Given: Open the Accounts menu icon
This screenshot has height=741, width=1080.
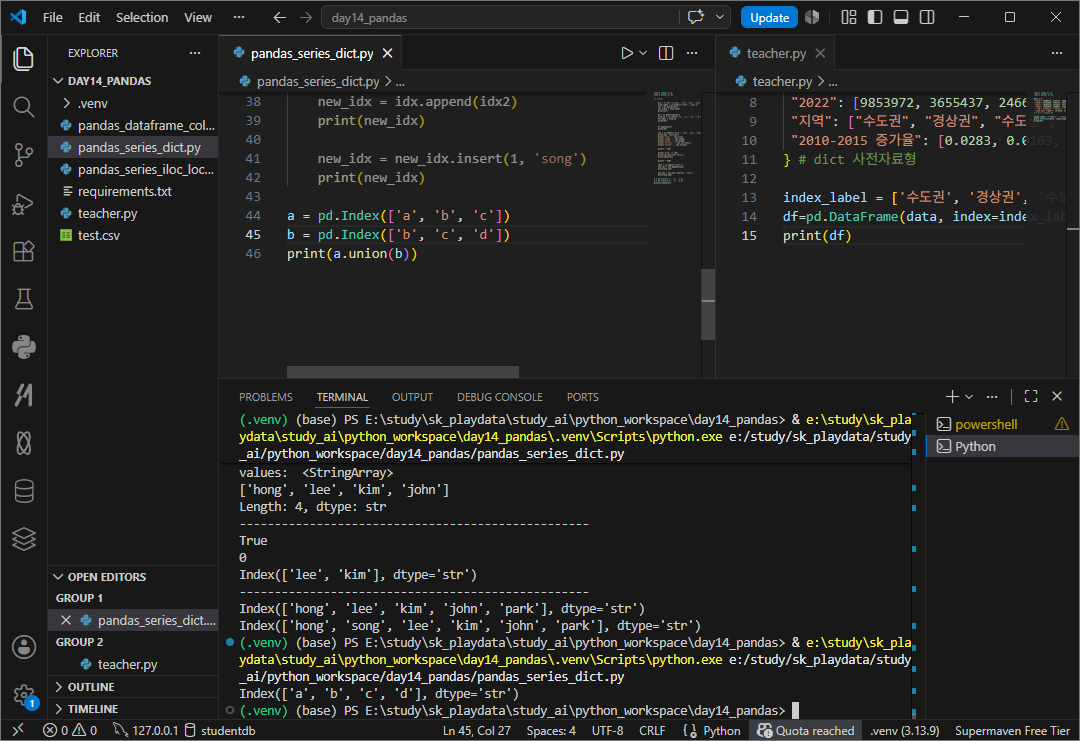Looking at the screenshot, I should (x=23, y=647).
